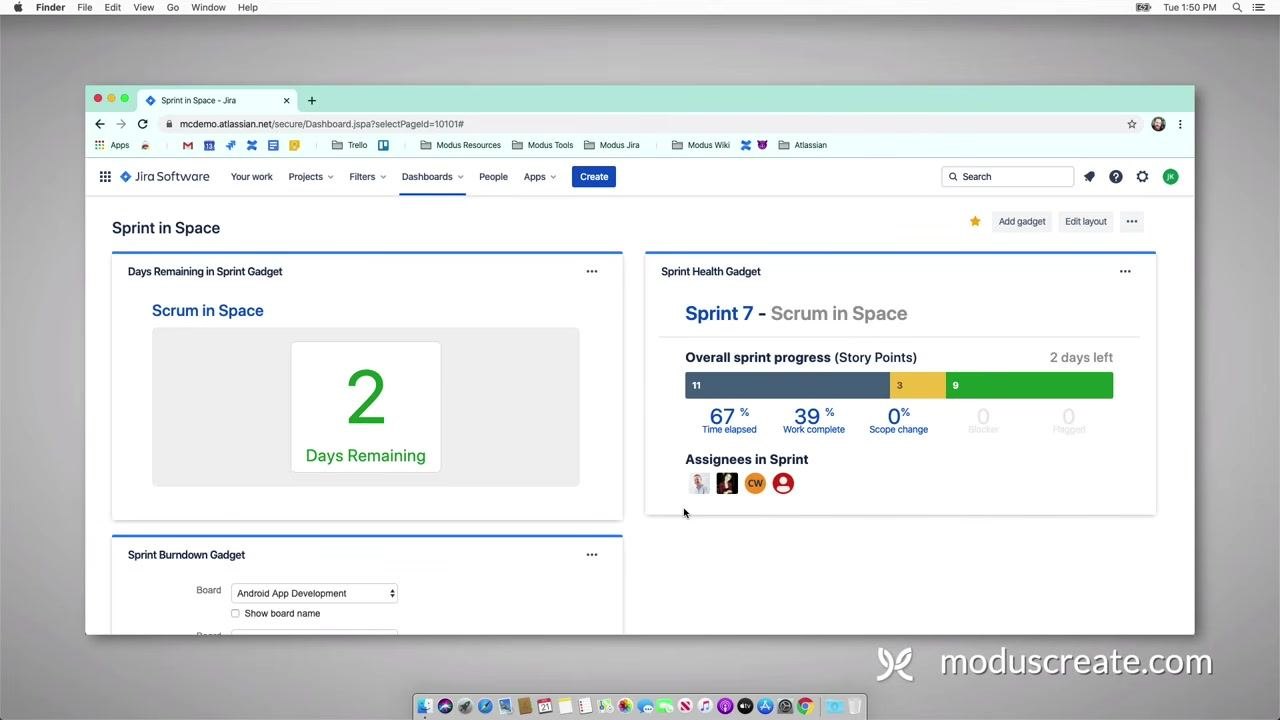Open the Jira app switcher grid icon
1280x720 pixels.
(105, 177)
